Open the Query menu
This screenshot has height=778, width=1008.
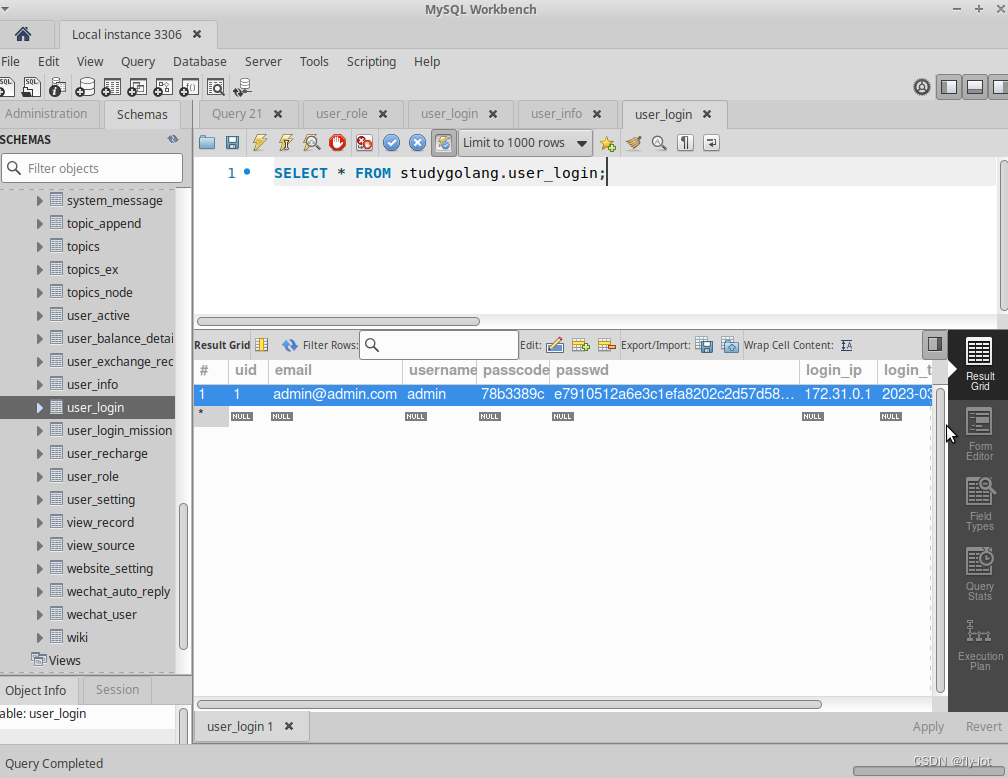point(138,62)
